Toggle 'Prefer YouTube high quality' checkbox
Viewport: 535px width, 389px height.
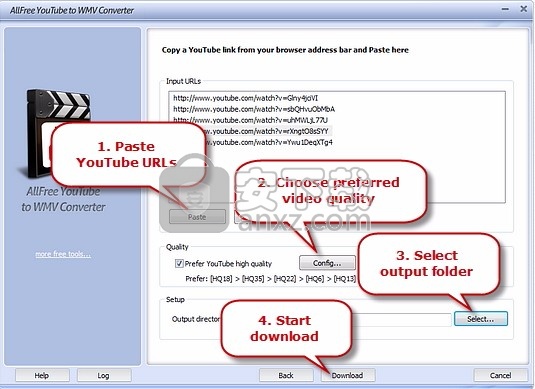pos(179,263)
